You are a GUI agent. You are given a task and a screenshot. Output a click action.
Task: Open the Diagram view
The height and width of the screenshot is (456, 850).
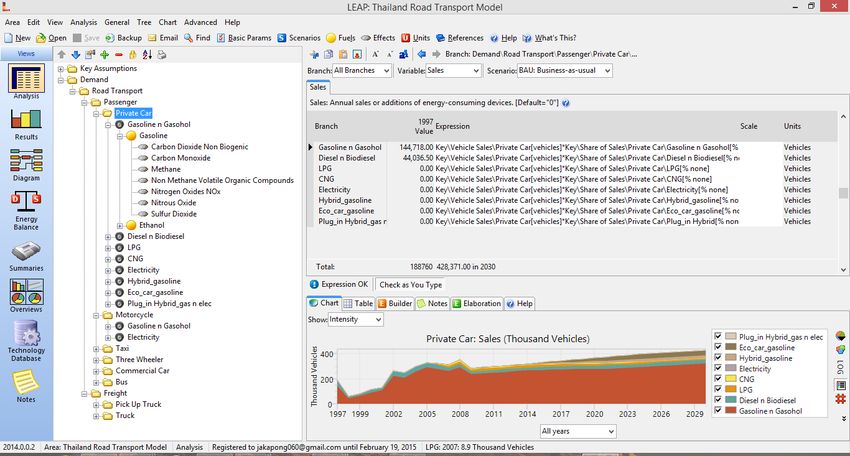26,165
